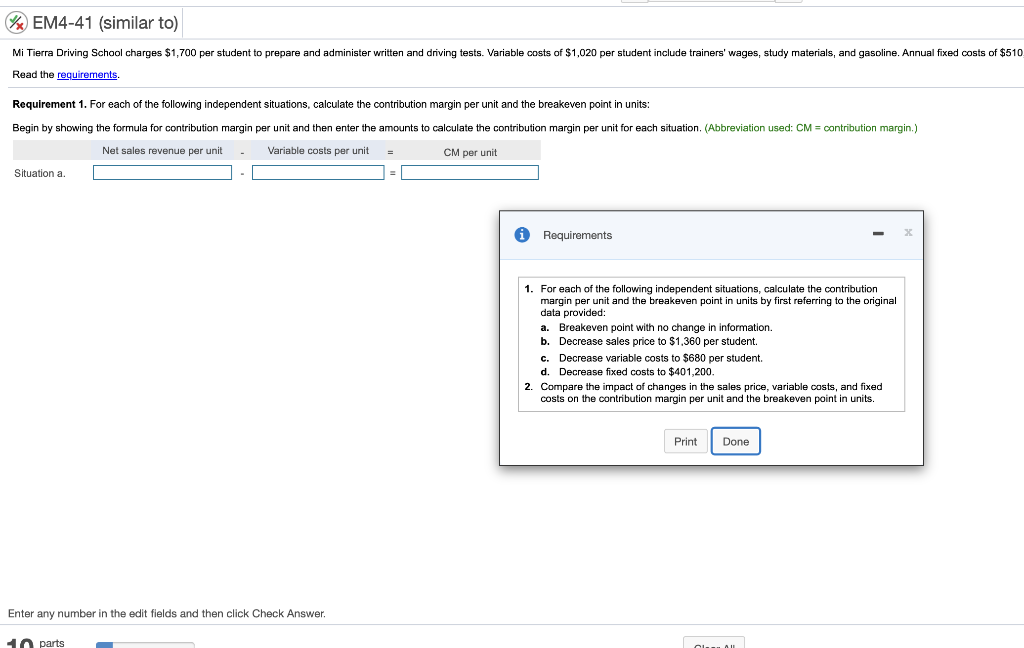The image size is (1024, 648).
Task: Click the Print button's printer action in Requirements
Action: 685,441
